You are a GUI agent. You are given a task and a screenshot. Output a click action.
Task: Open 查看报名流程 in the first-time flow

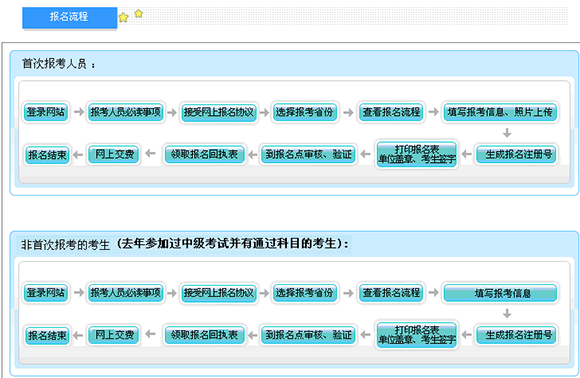coord(391,112)
